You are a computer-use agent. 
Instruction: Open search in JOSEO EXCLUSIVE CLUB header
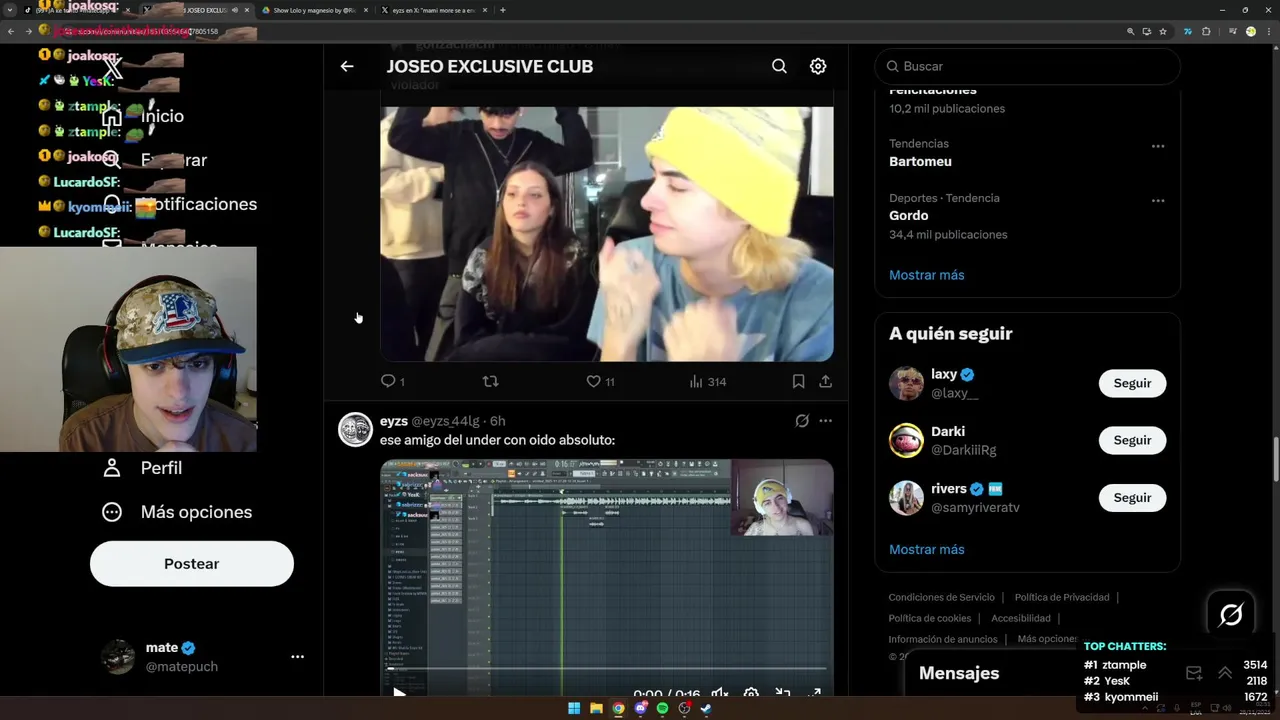click(x=779, y=66)
